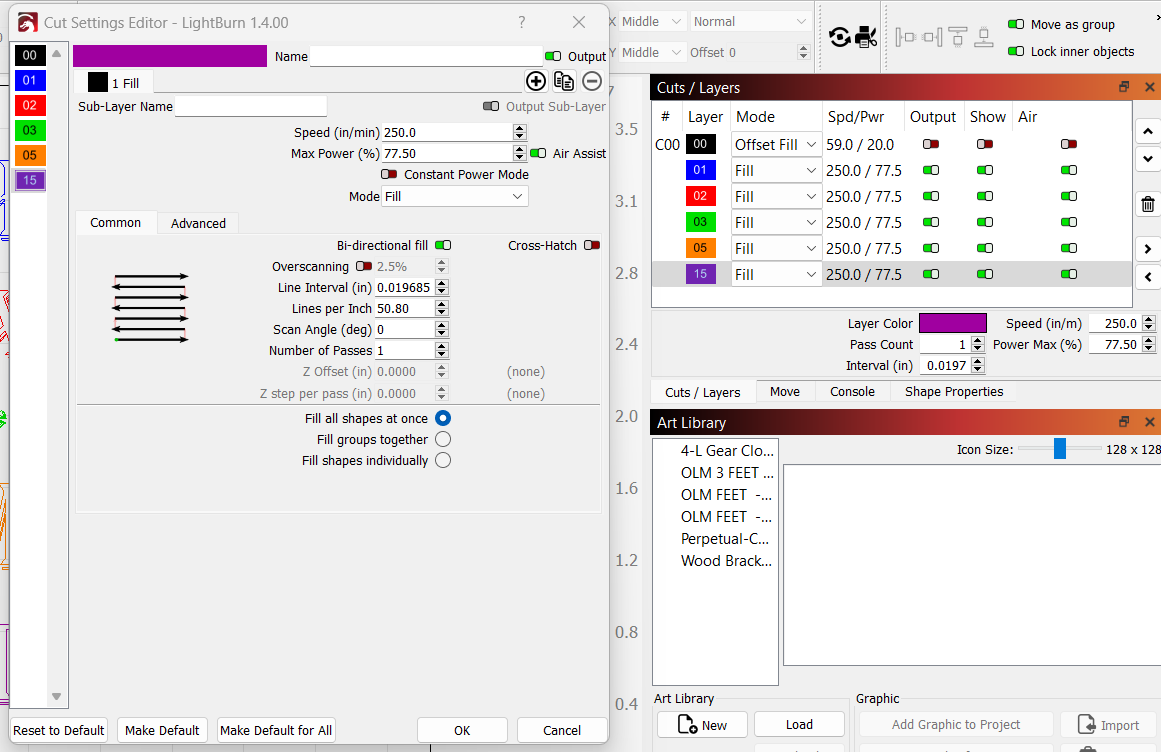Select orange layer 05 in editor list

[30, 155]
